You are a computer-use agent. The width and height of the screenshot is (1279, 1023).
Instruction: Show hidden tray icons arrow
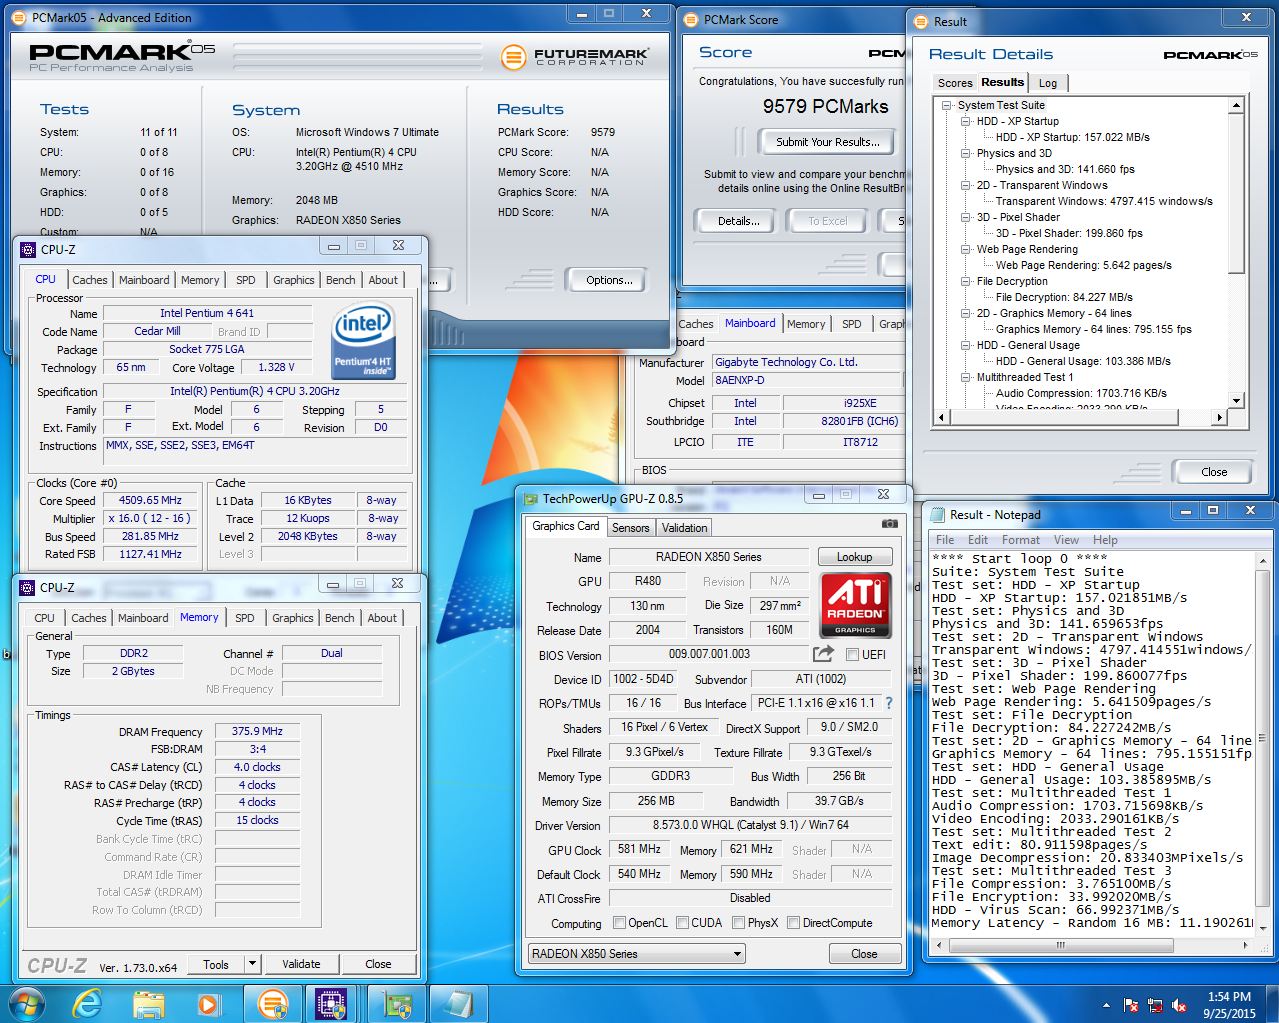click(1106, 1005)
